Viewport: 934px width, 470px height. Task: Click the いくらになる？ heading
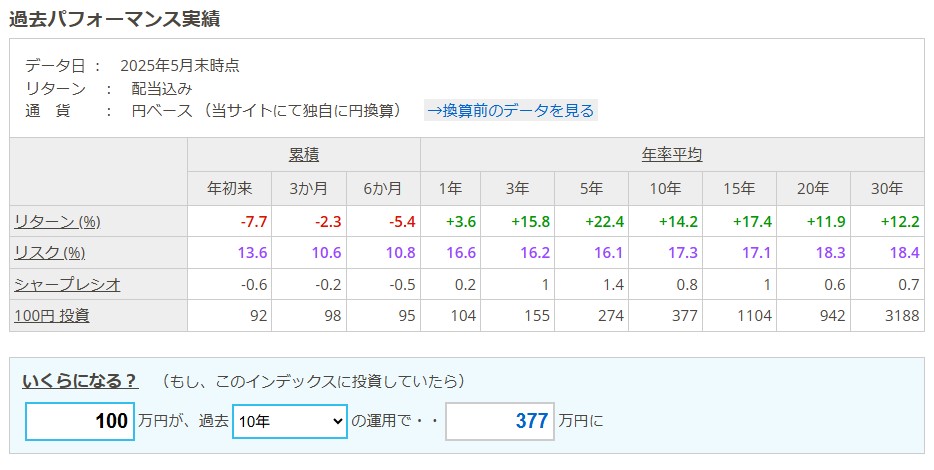(x=80, y=381)
